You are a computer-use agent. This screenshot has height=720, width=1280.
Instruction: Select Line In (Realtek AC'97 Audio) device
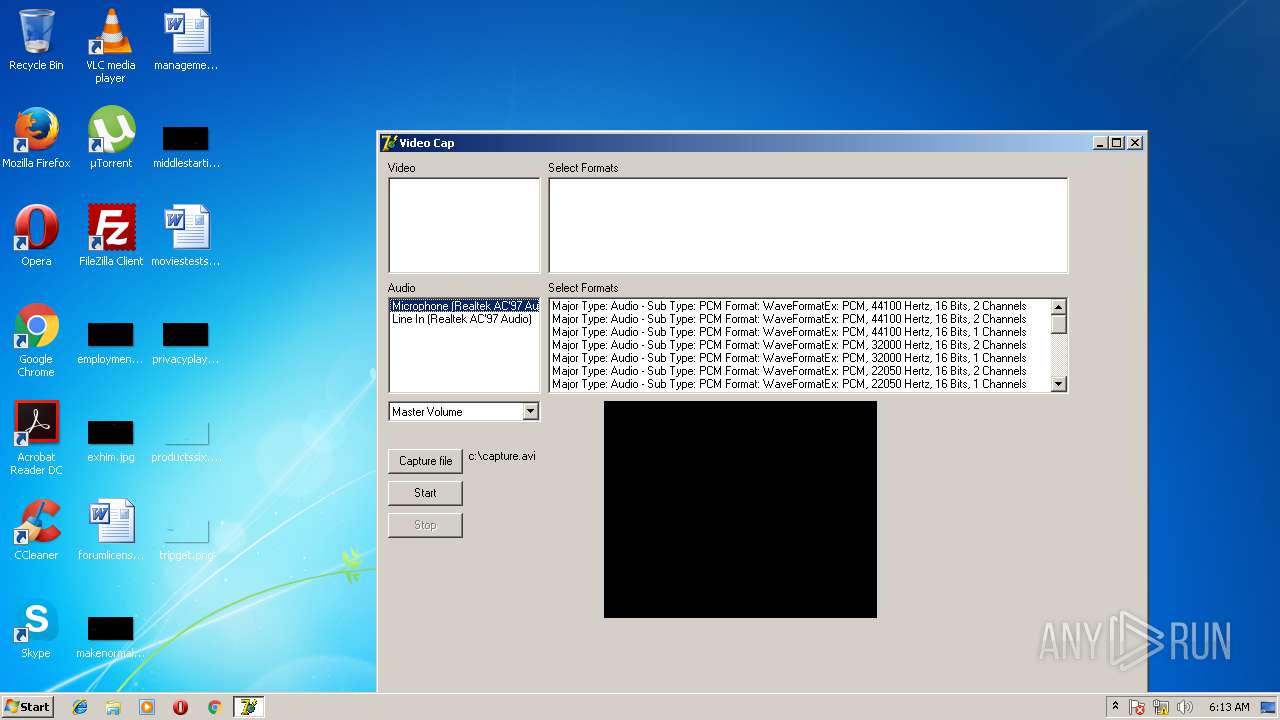(x=464, y=319)
